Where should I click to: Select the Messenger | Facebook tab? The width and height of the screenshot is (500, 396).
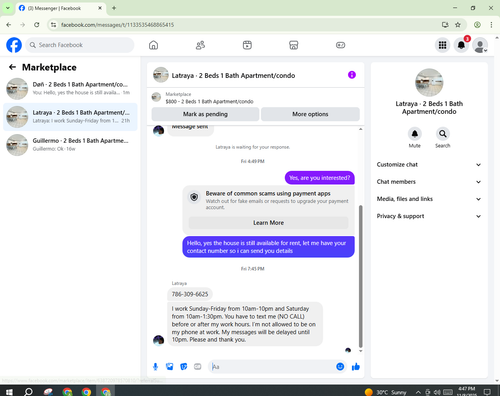pos(60,8)
